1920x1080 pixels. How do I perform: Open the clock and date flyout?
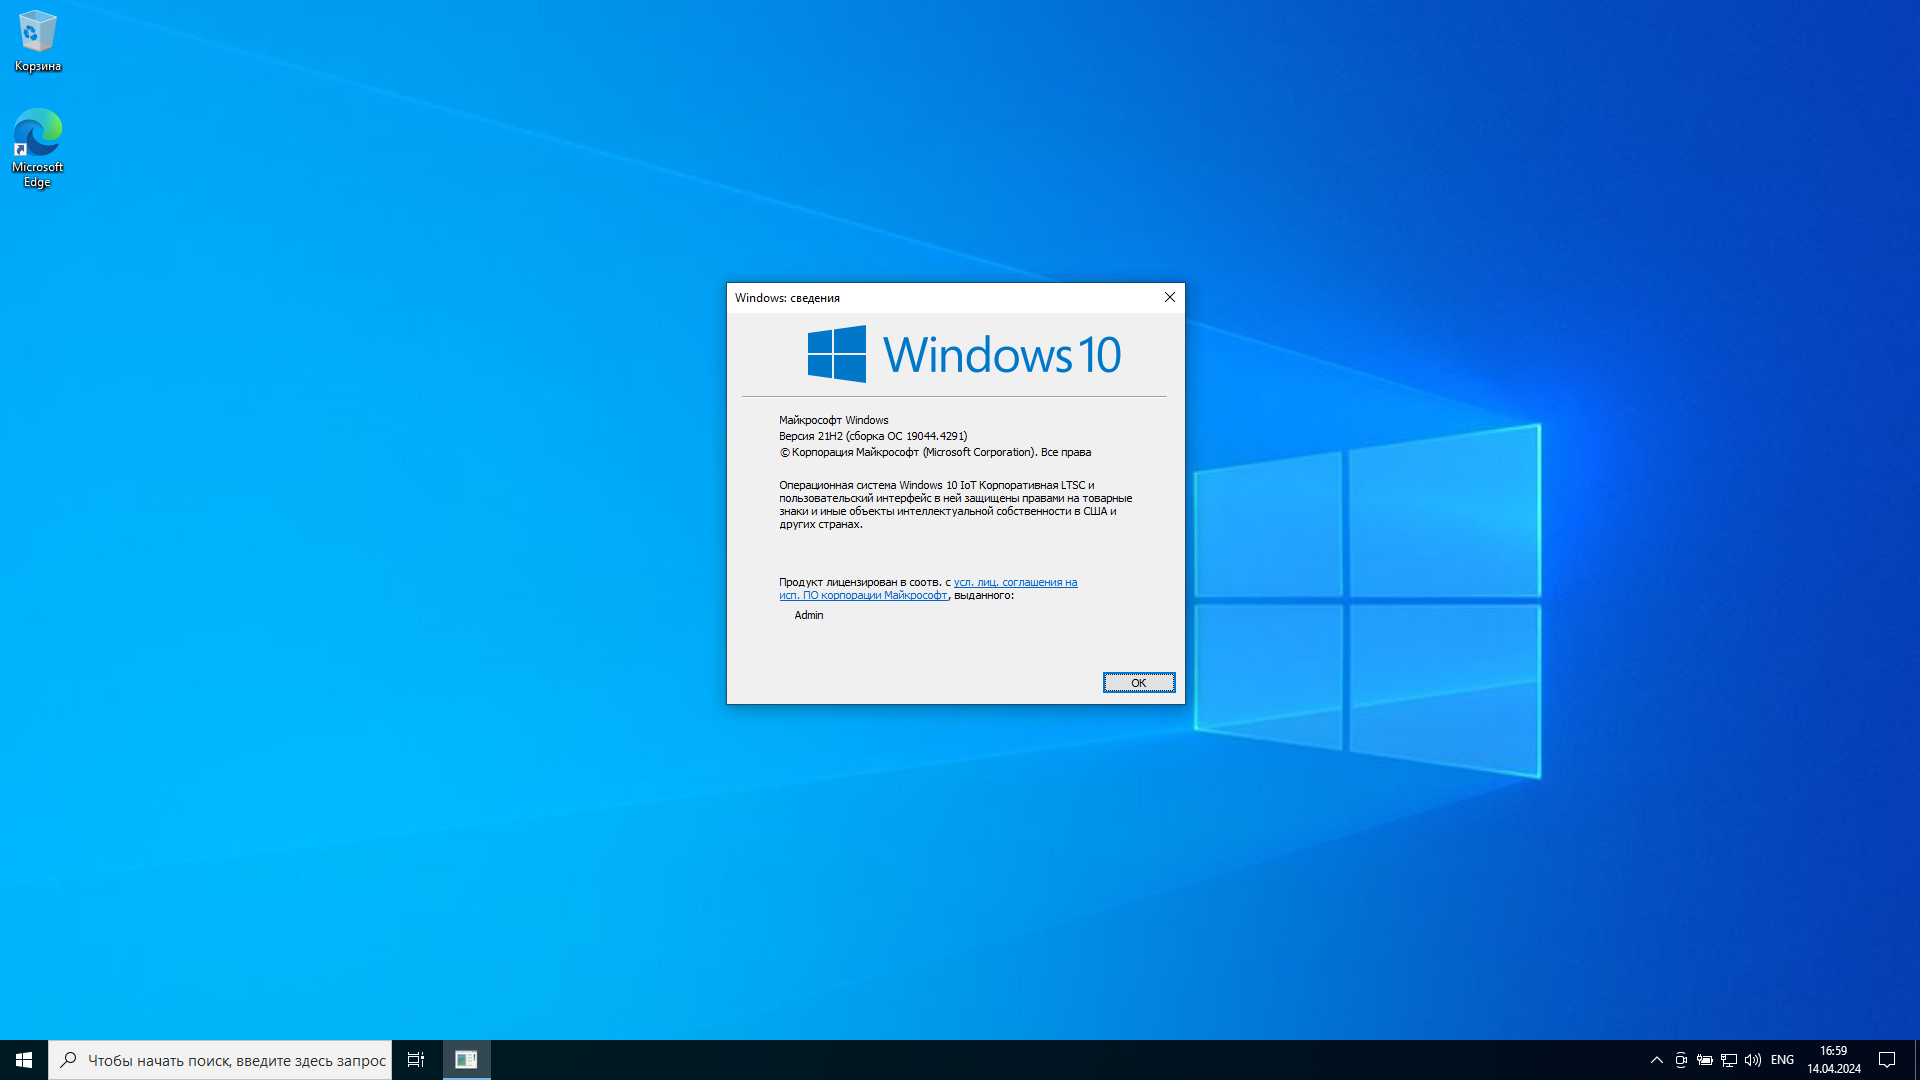(x=1833, y=1060)
